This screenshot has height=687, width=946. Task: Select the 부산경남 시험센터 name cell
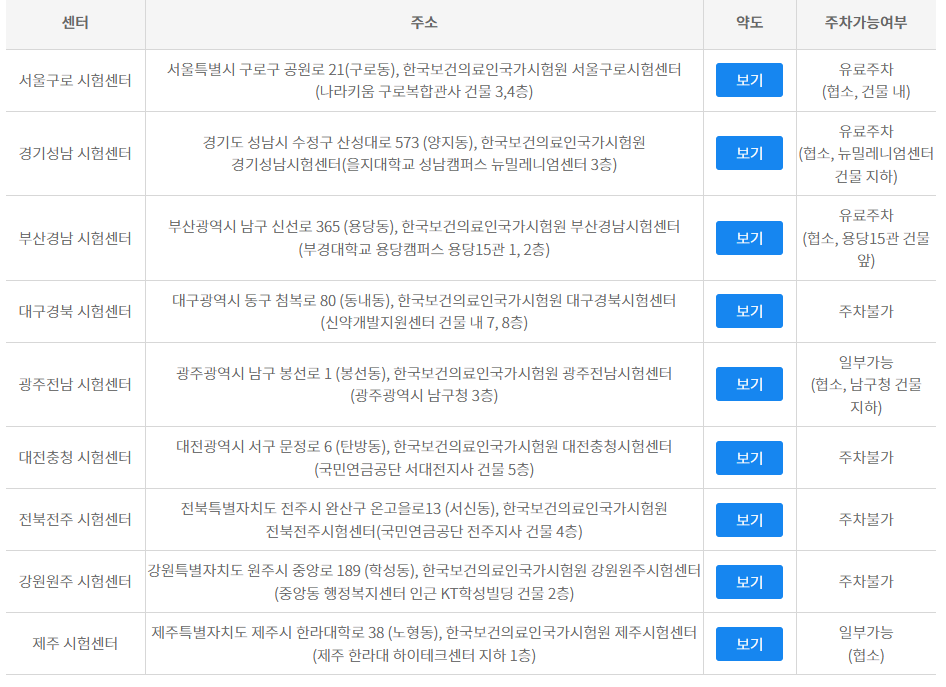75,238
